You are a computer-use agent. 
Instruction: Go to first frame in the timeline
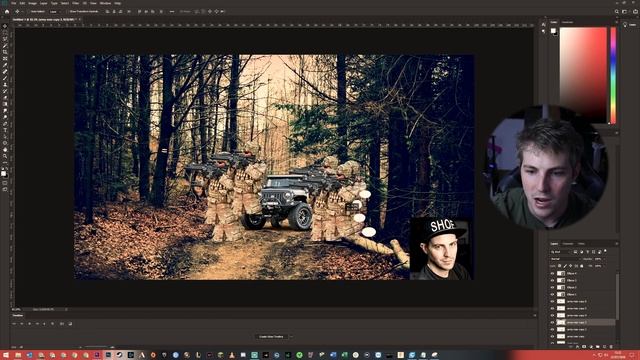[14, 324]
